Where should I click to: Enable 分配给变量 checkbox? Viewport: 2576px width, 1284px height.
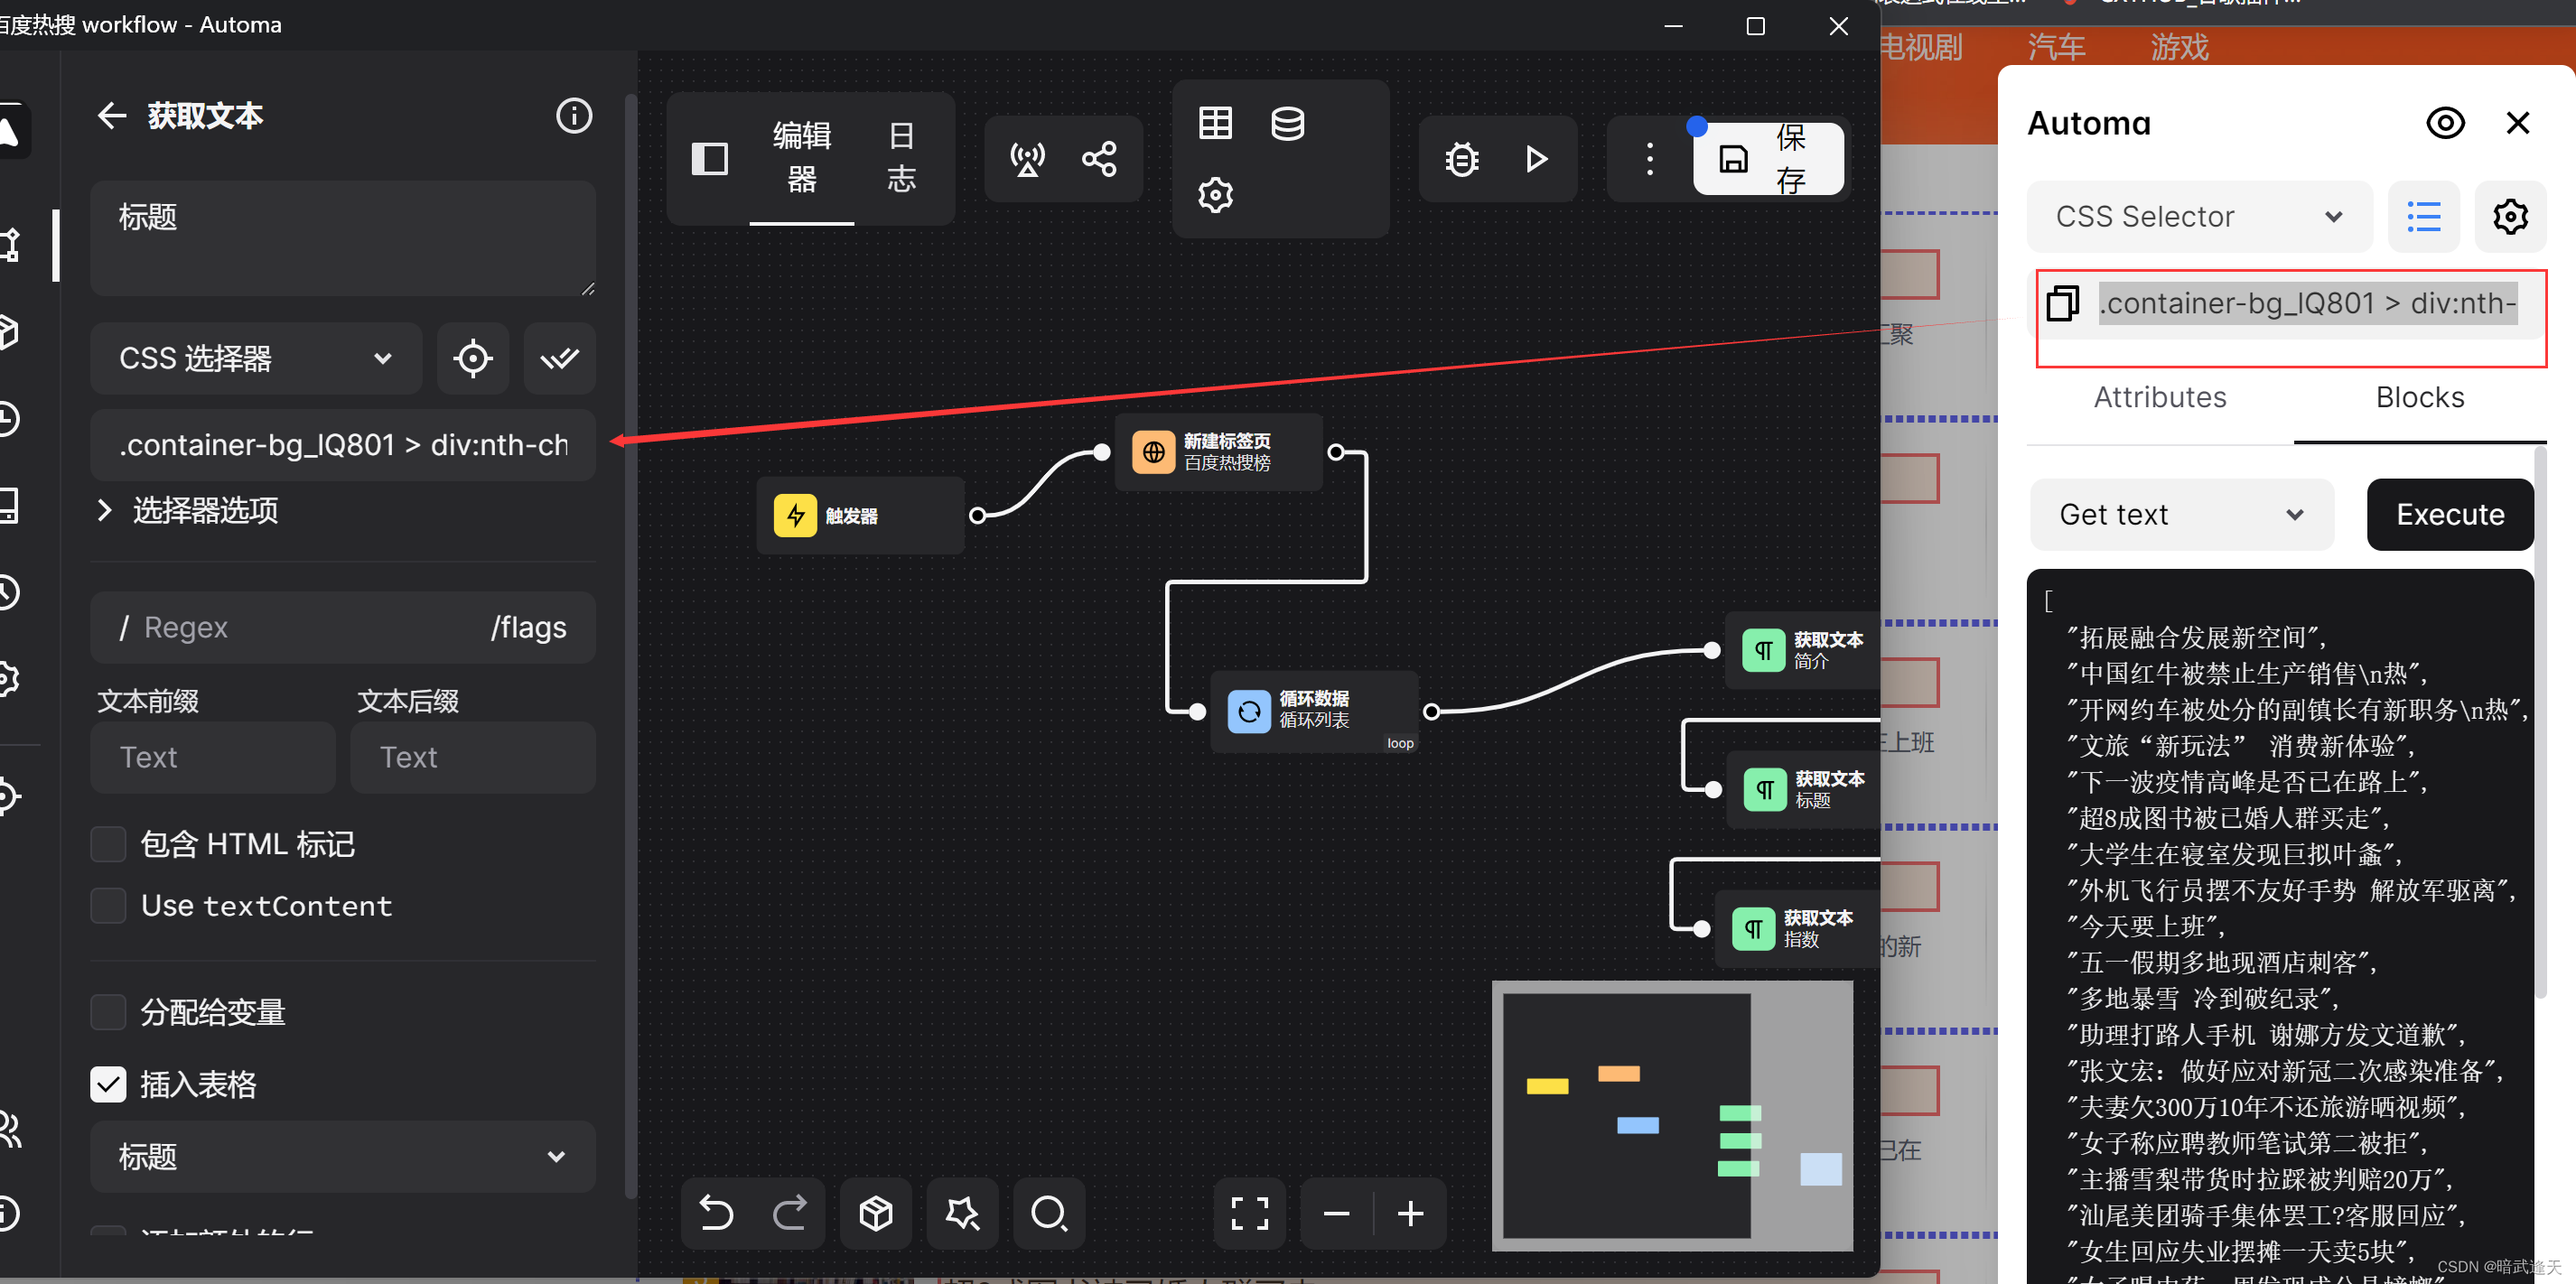coord(108,1012)
